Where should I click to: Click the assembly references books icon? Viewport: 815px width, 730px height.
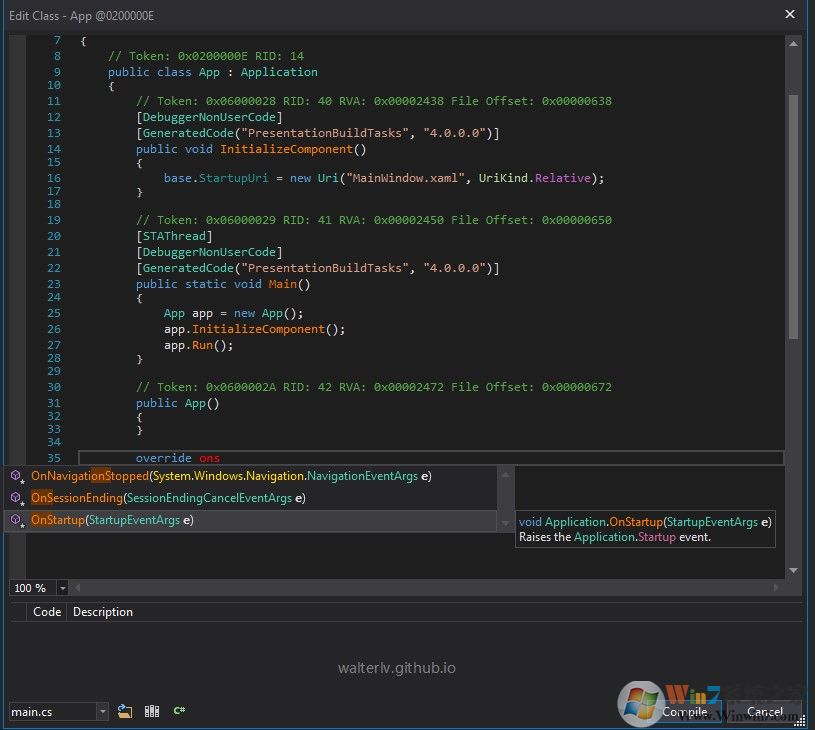[x=152, y=711]
